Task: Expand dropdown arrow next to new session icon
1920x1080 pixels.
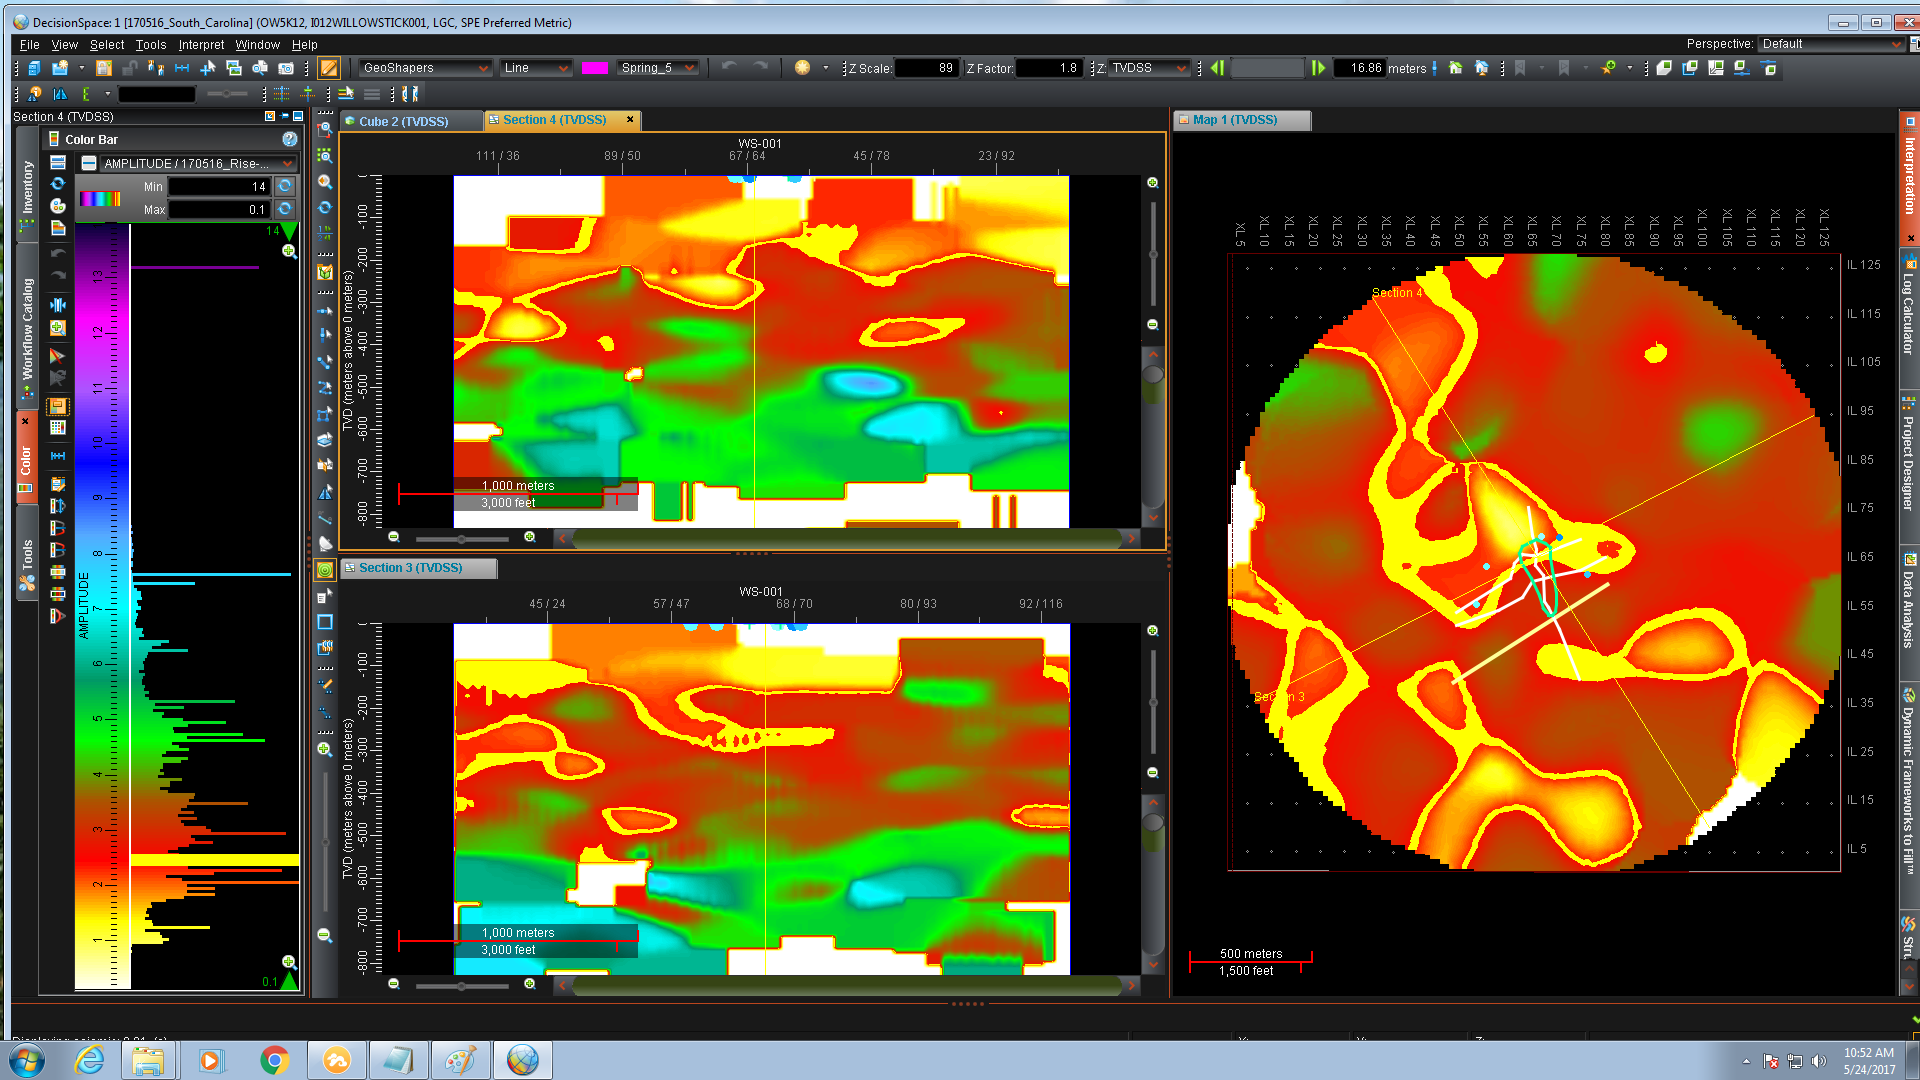Action: pyautogui.click(x=81, y=68)
